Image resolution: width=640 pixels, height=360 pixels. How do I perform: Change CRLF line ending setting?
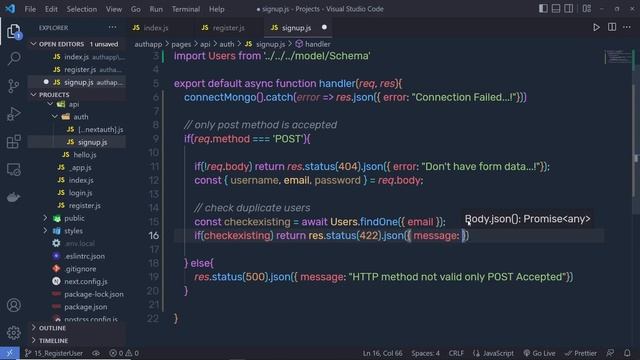coord(456,353)
